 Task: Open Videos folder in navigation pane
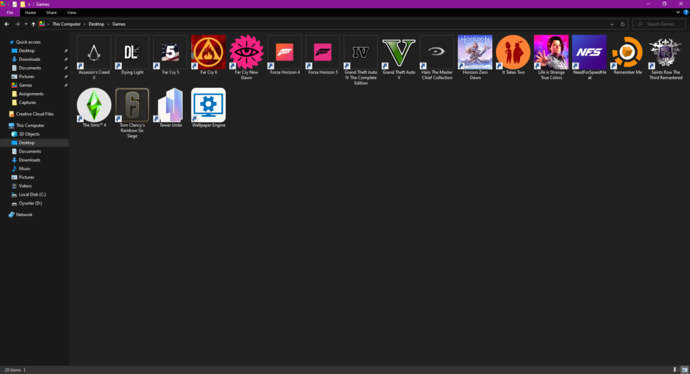(x=25, y=186)
